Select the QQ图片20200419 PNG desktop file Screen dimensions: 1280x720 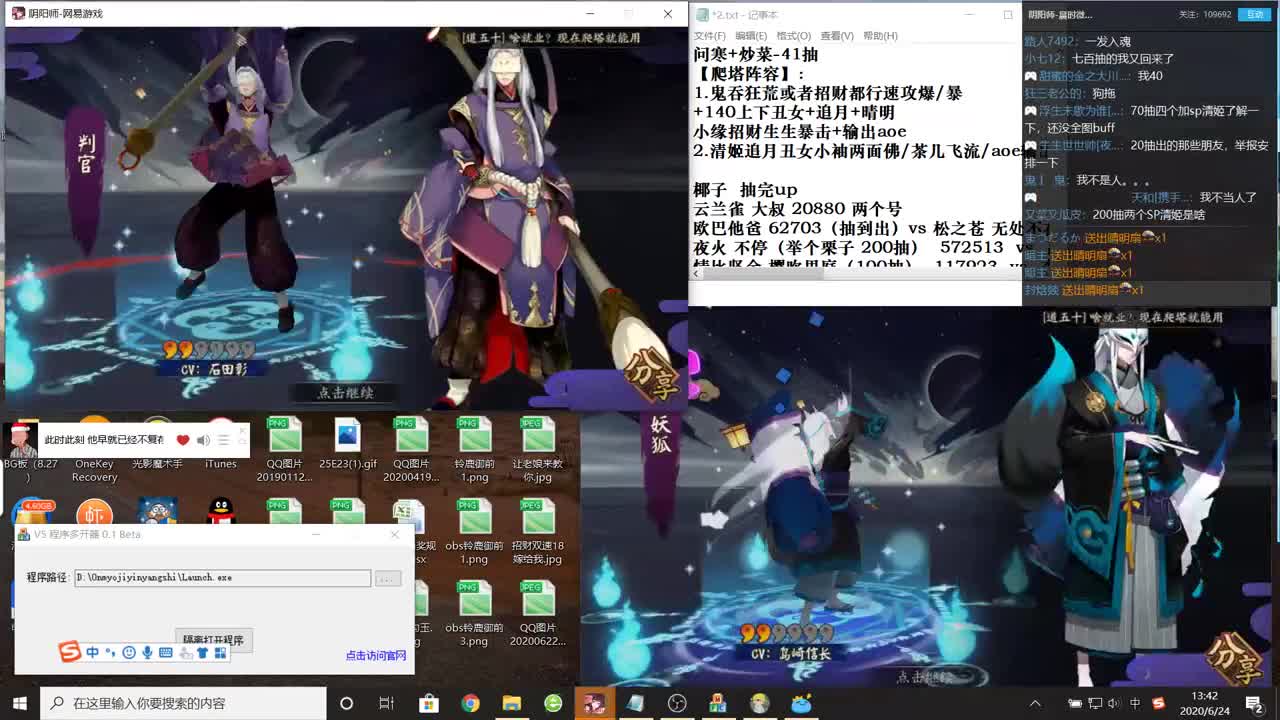pos(411,450)
